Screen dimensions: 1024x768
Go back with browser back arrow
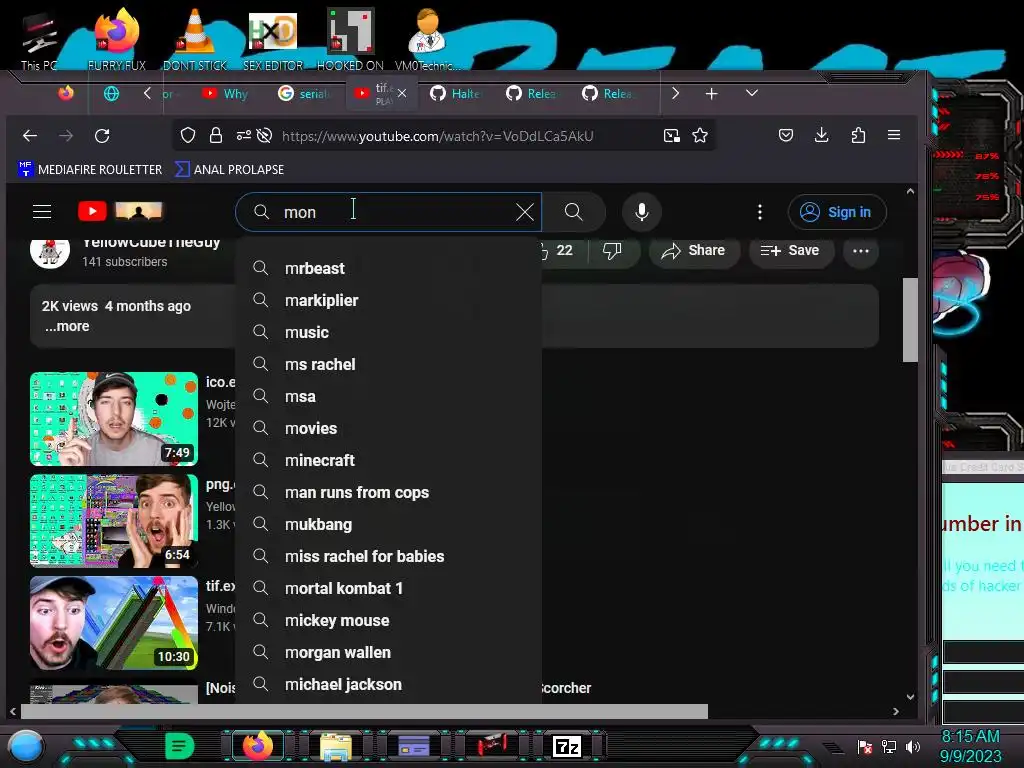click(30, 136)
